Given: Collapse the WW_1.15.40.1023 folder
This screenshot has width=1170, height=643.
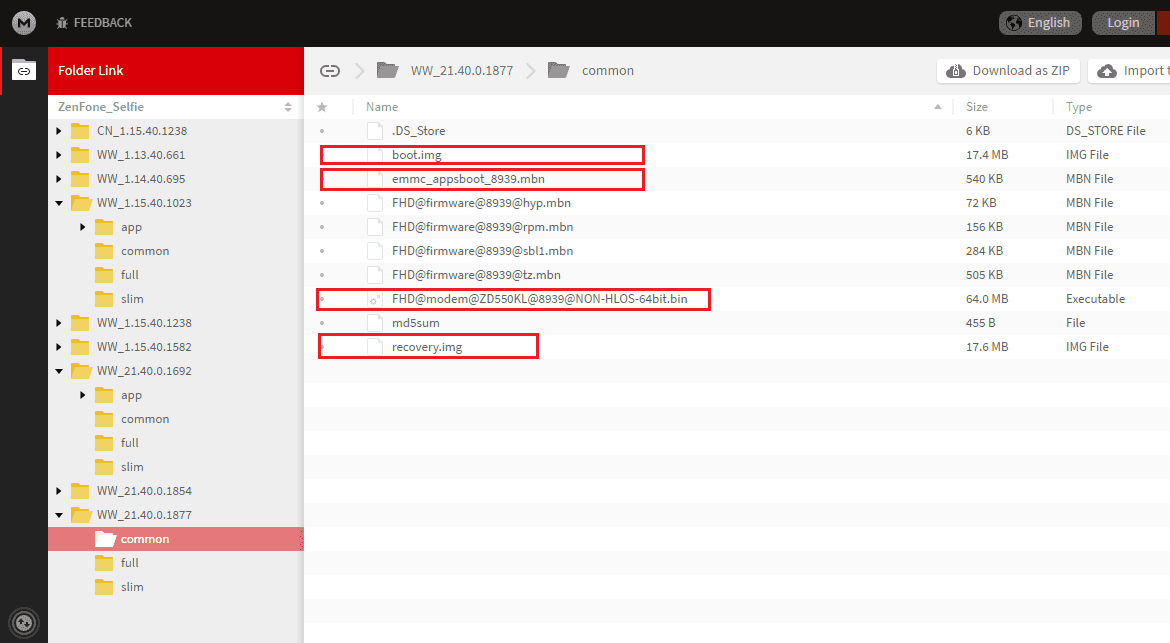Looking at the screenshot, I should click(x=59, y=203).
